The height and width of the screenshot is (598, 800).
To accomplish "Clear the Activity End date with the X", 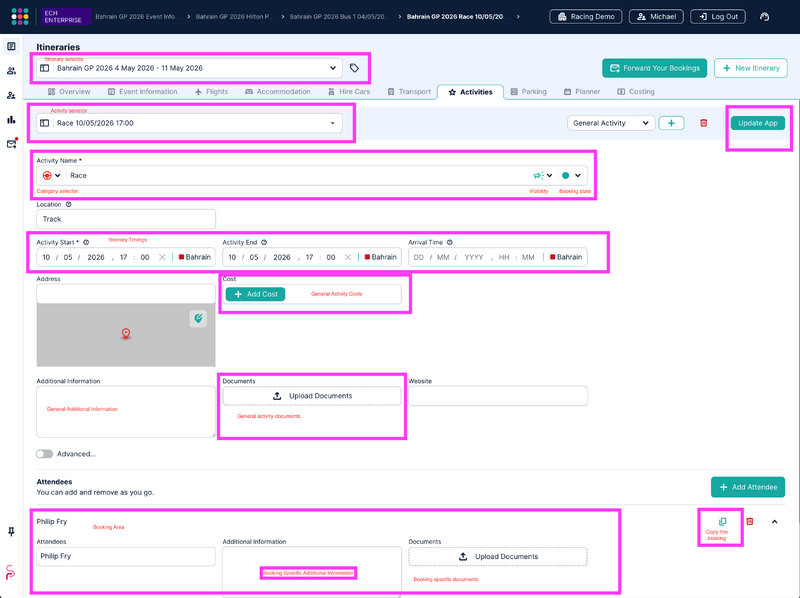I will [348, 257].
